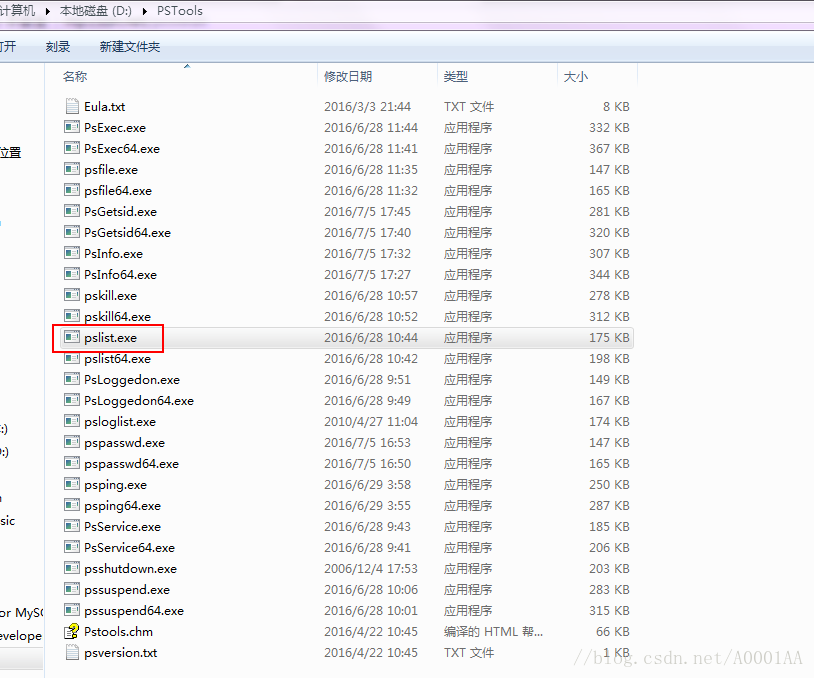Select the psfile64.exe icon
The height and width of the screenshot is (678, 814).
(72, 190)
